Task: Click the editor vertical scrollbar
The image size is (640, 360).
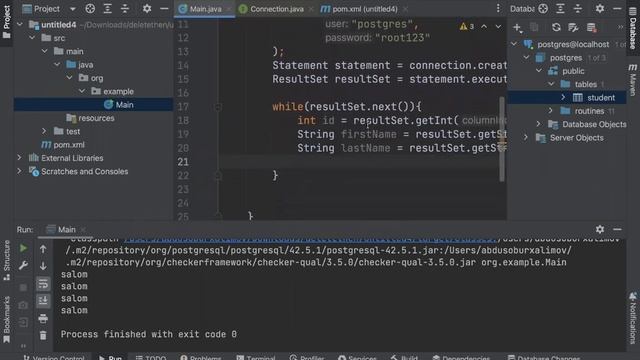Action: [x=502, y=139]
